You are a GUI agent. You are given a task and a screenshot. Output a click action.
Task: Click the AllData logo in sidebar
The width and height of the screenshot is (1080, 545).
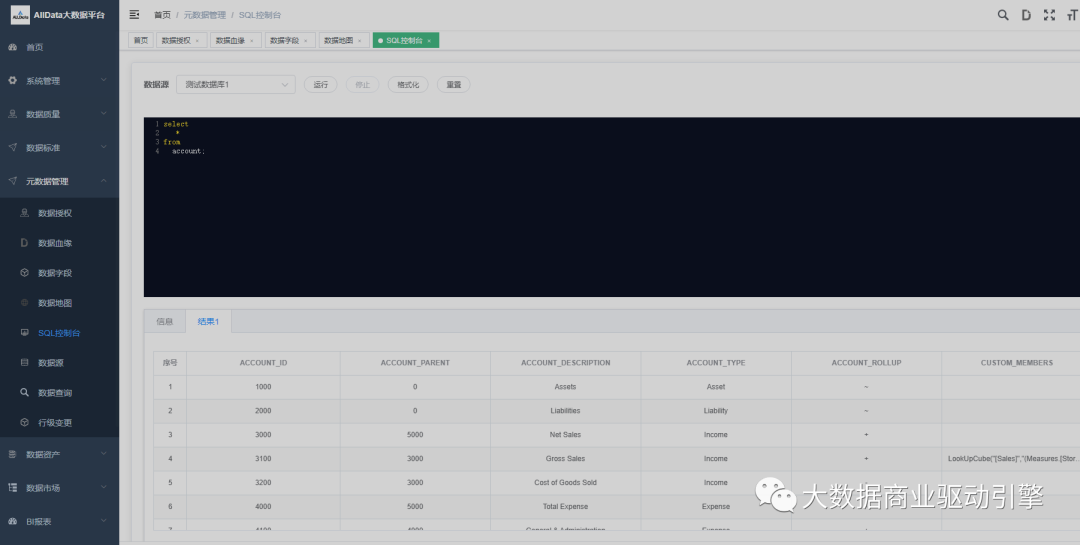point(20,15)
